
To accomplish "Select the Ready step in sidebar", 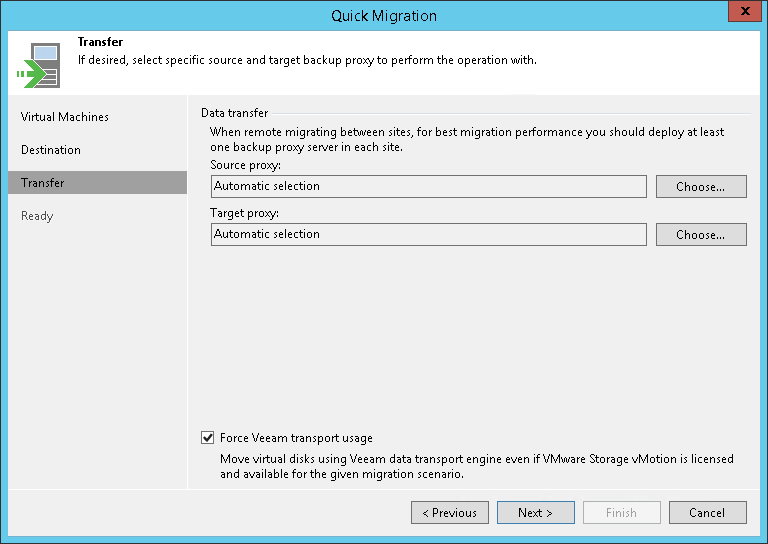I will pyautogui.click(x=37, y=216).
